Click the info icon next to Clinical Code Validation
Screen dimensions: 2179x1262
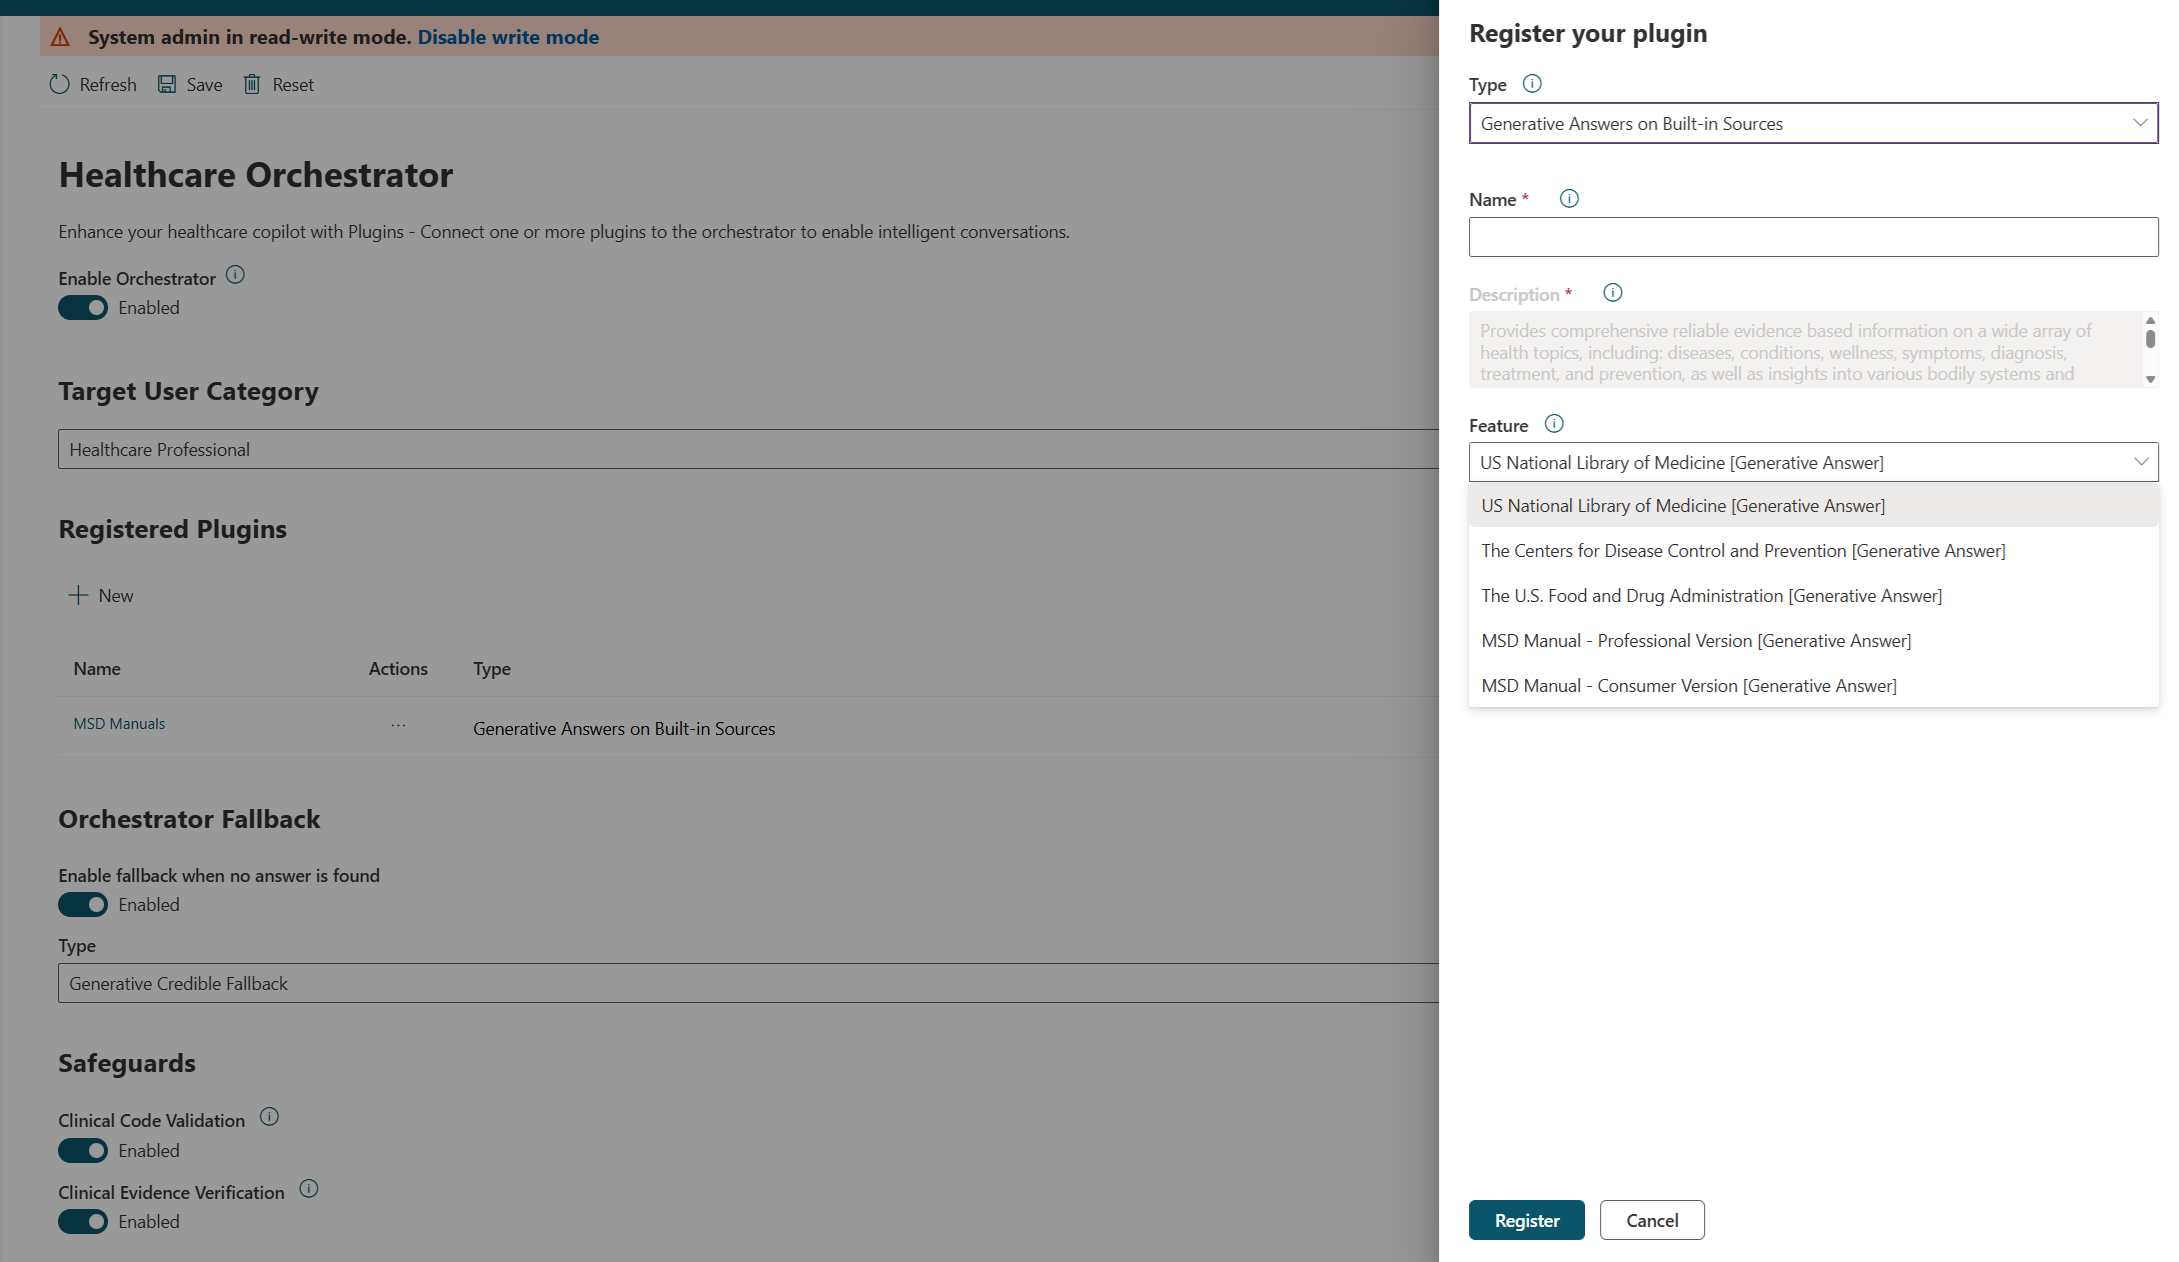point(269,1118)
